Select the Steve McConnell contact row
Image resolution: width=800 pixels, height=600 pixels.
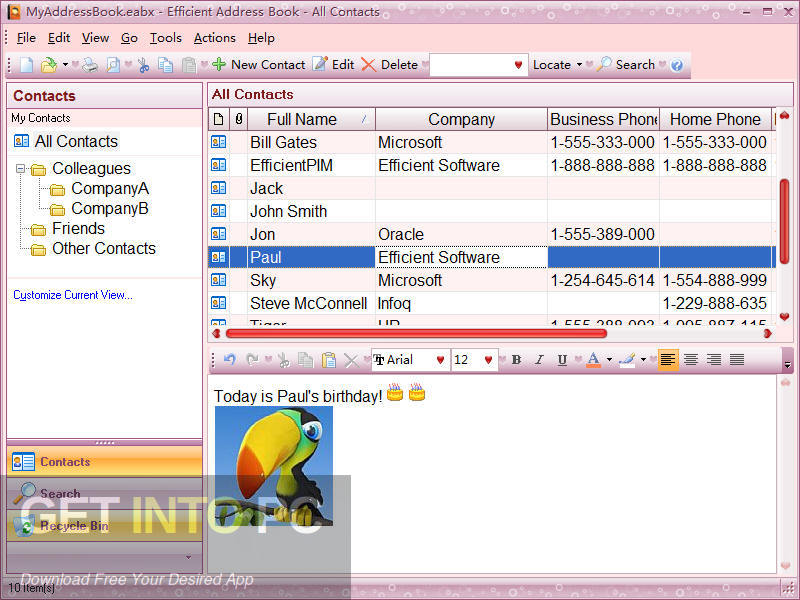click(492, 303)
